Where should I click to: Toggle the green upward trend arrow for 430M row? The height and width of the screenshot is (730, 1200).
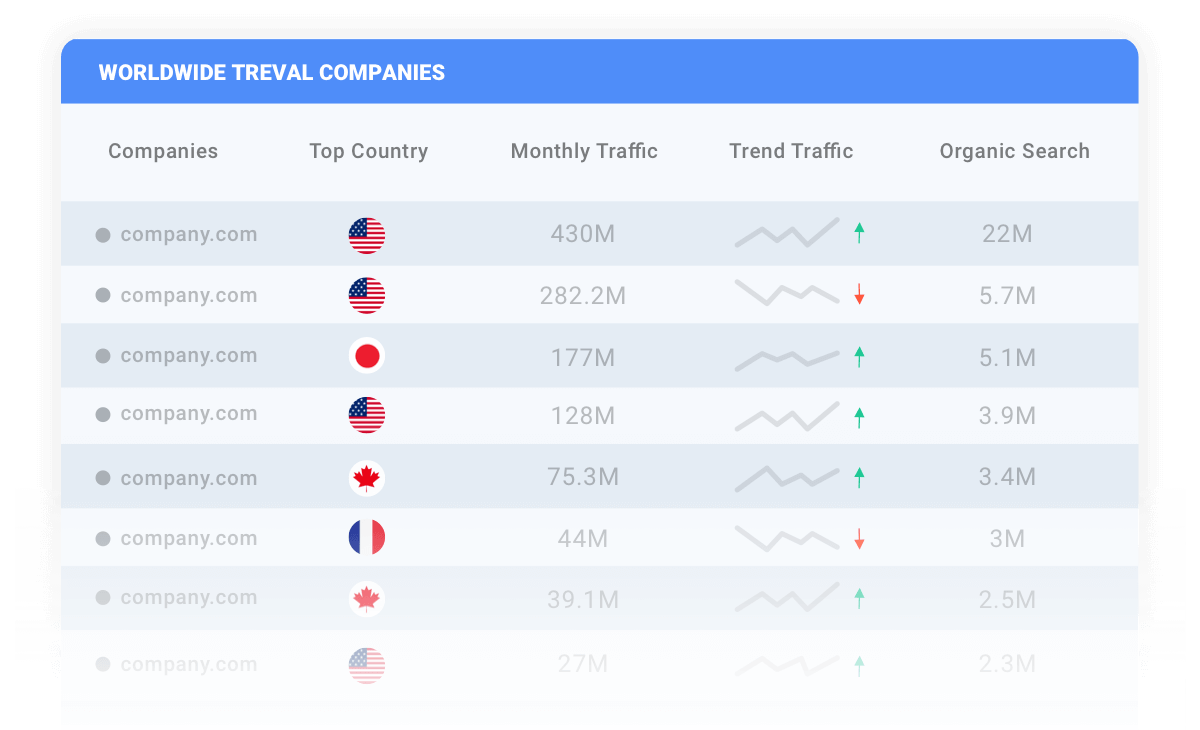(860, 233)
